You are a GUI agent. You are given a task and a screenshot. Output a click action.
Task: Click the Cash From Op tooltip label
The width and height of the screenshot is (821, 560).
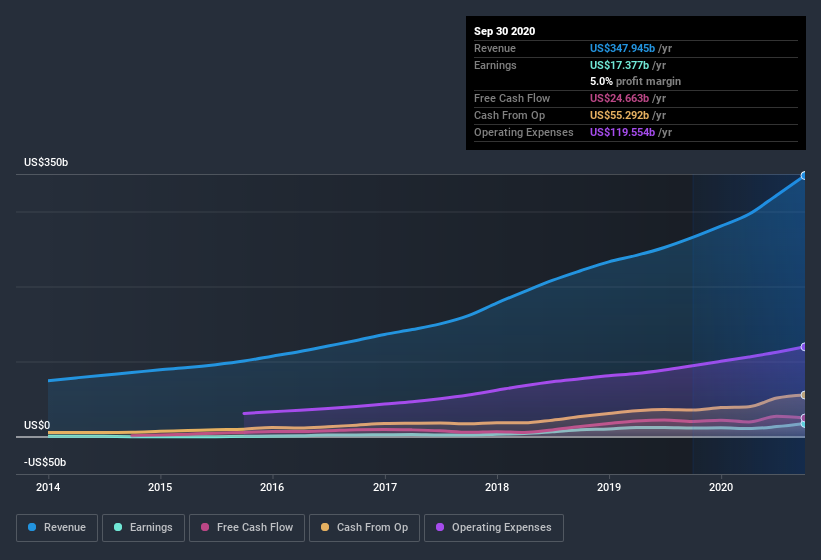pyautogui.click(x=509, y=115)
